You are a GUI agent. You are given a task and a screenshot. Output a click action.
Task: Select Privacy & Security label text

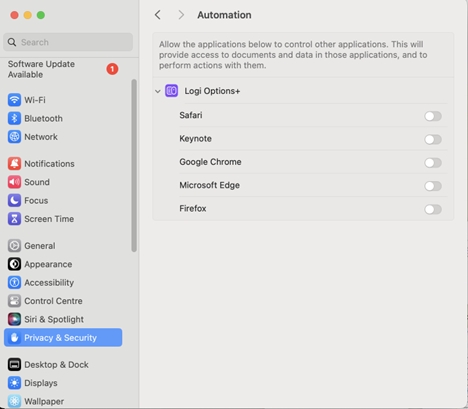[x=60, y=338]
